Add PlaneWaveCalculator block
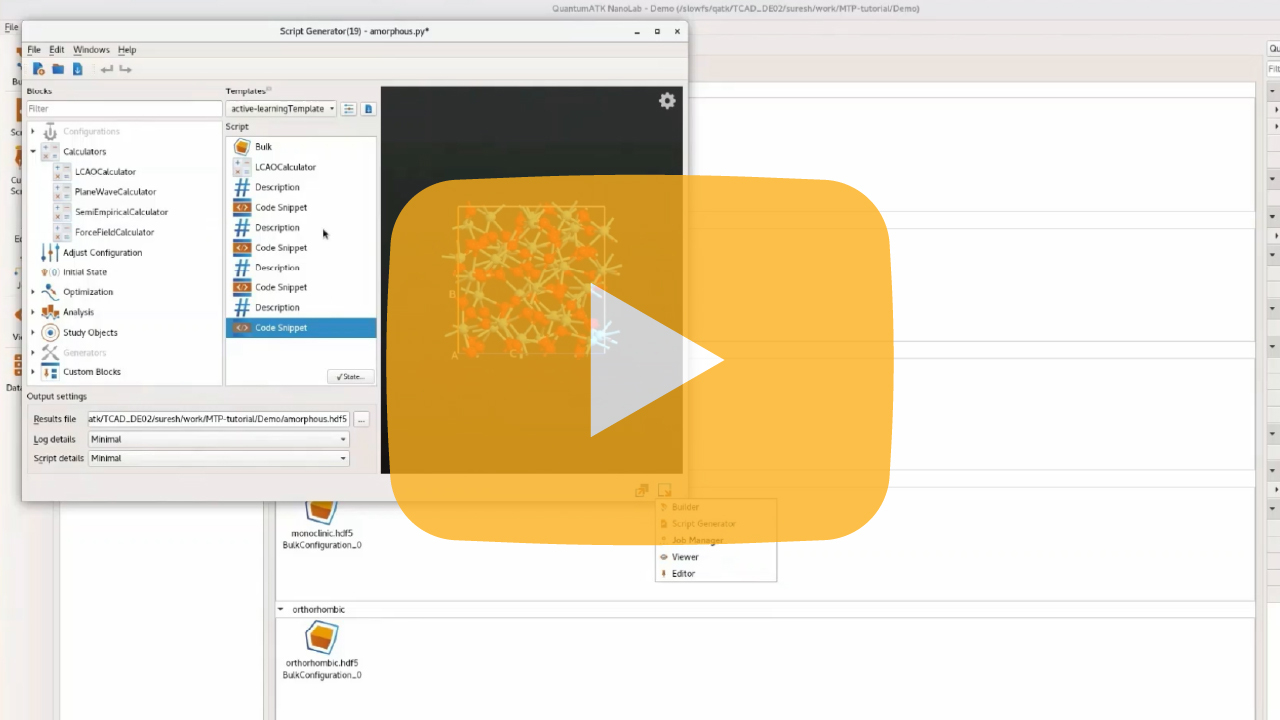Image resolution: width=1280 pixels, height=720 pixels. (x=115, y=192)
